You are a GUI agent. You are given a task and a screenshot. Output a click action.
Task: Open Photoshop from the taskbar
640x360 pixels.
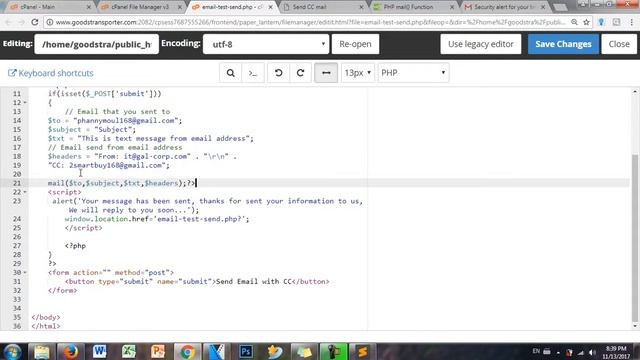(x=246, y=351)
